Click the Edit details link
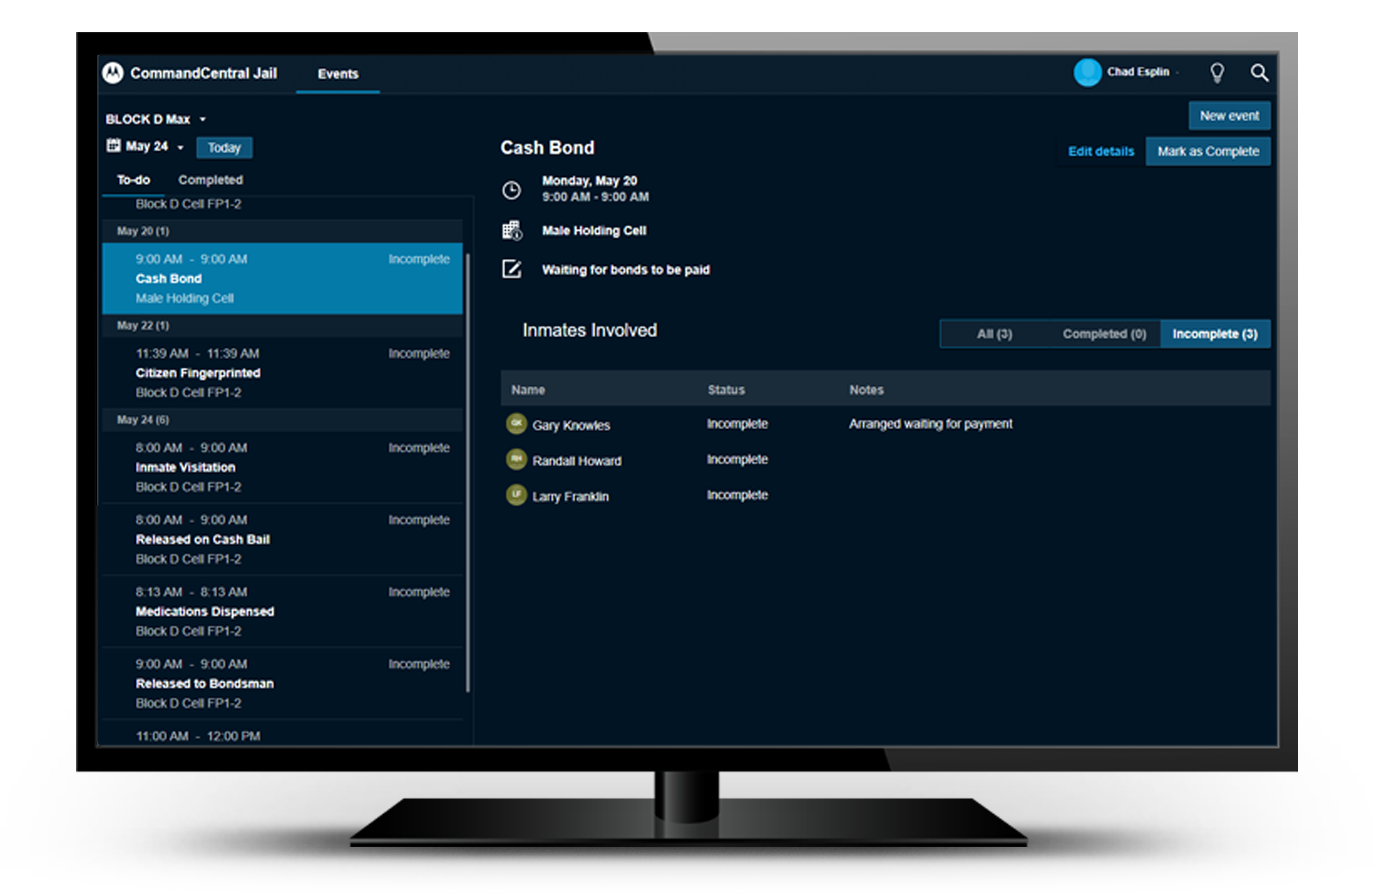 point(1101,152)
